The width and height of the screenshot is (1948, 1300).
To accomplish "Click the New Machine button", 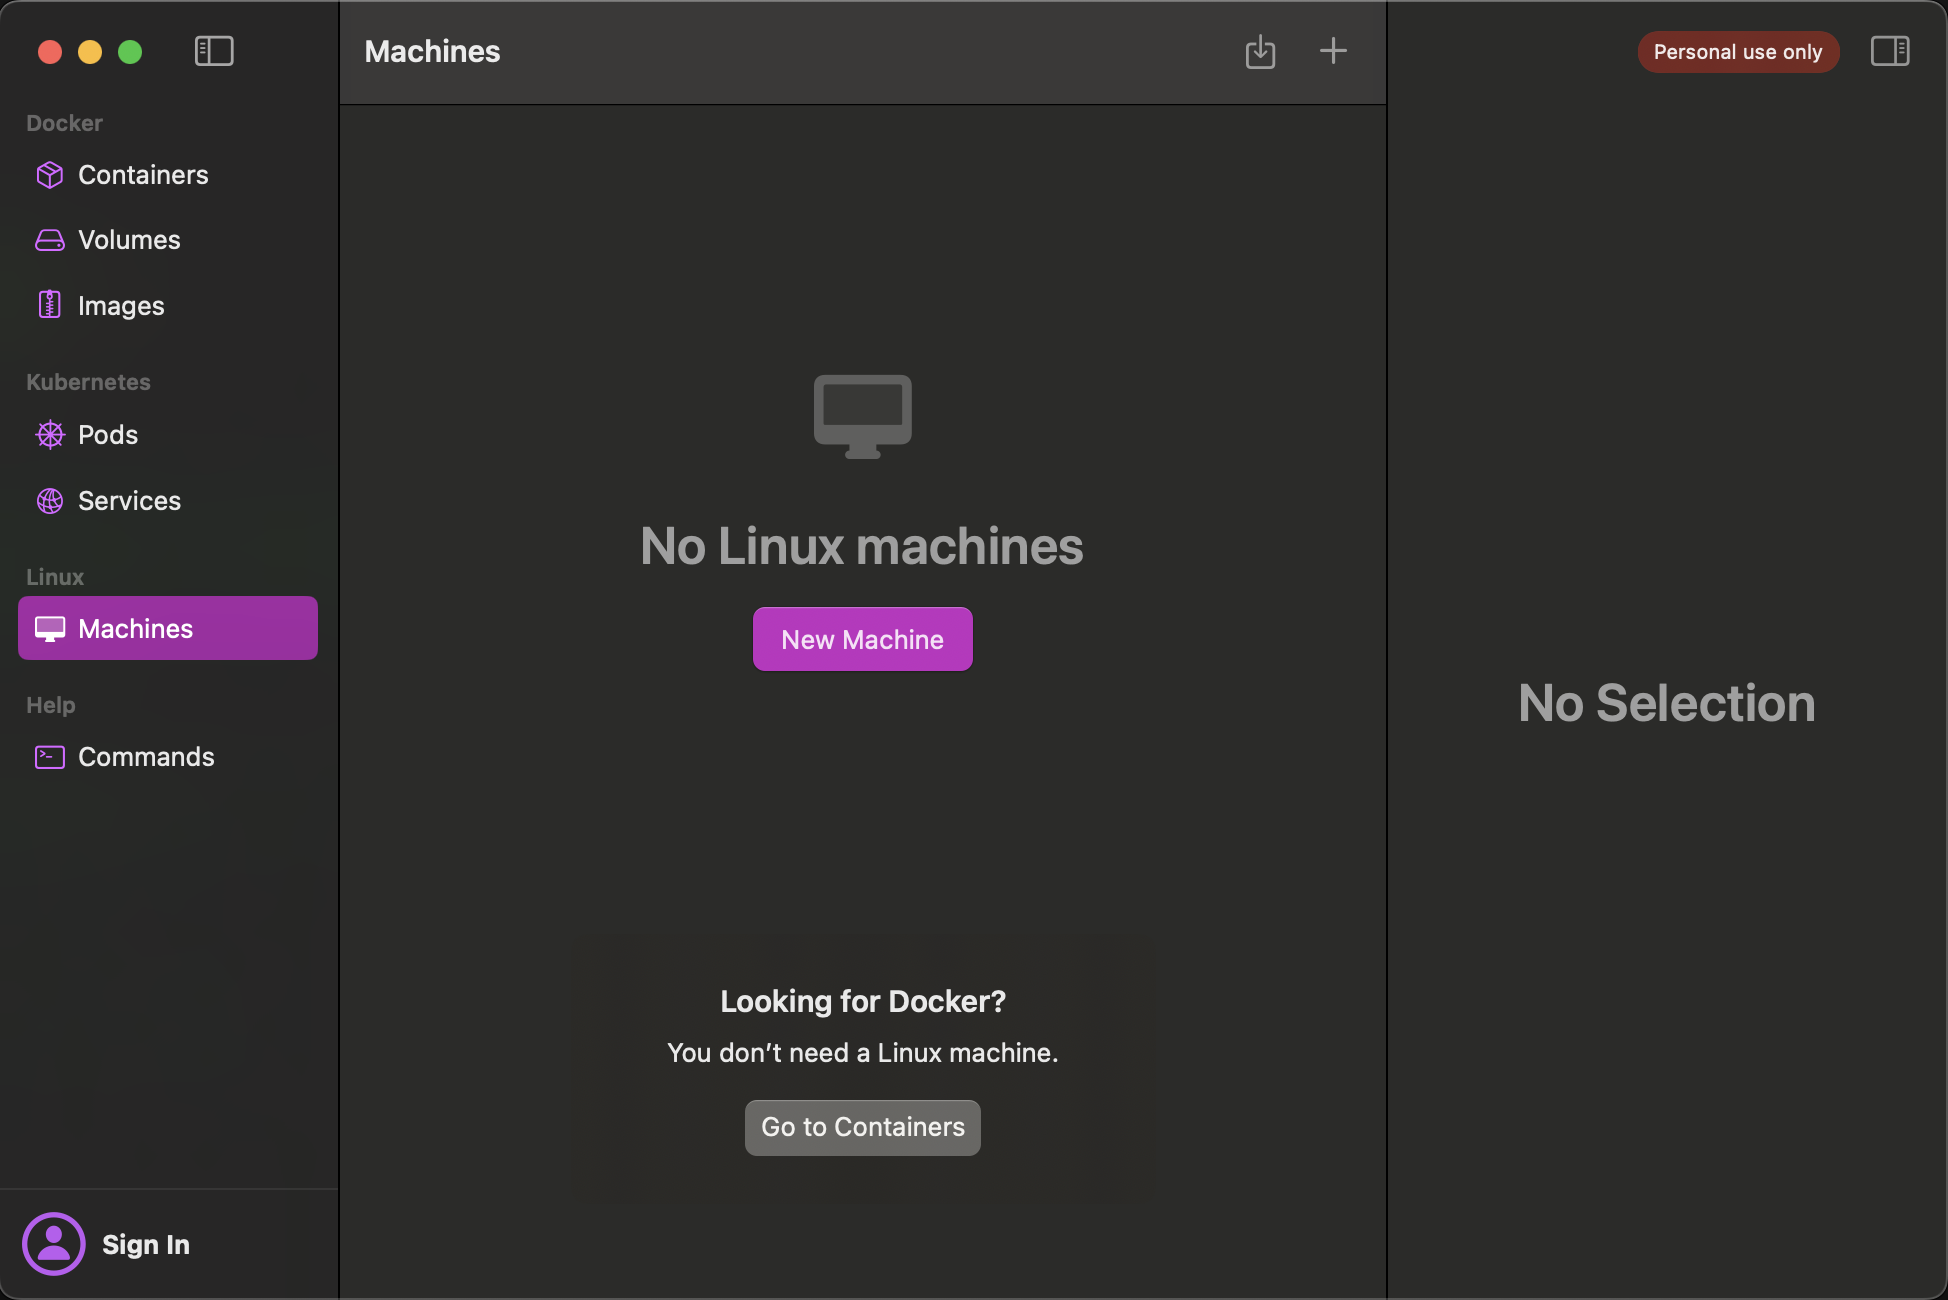I will coord(863,639).
